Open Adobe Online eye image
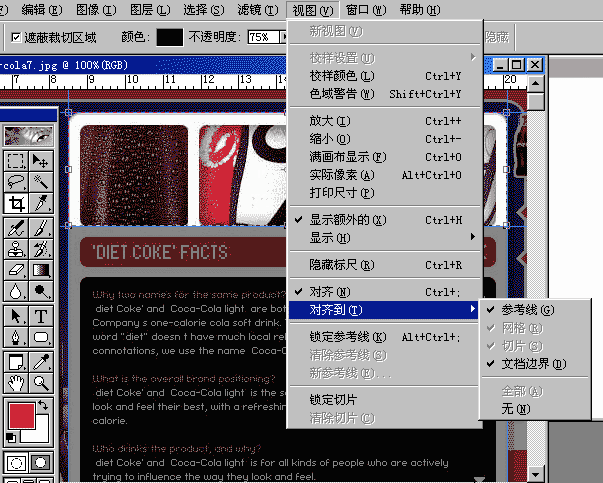The width and height of the screenshot is (603, 483). (x=28, y=136)
